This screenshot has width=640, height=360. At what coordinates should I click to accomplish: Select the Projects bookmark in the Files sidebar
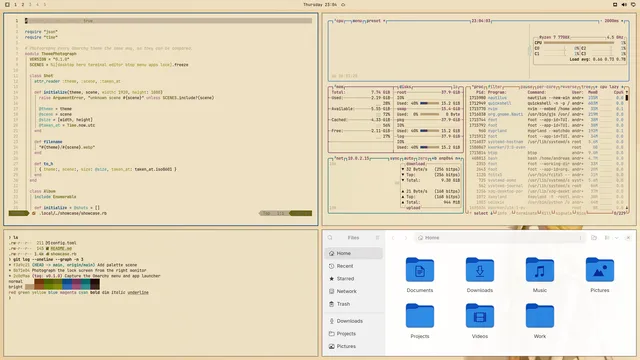(x=353, y=333)
